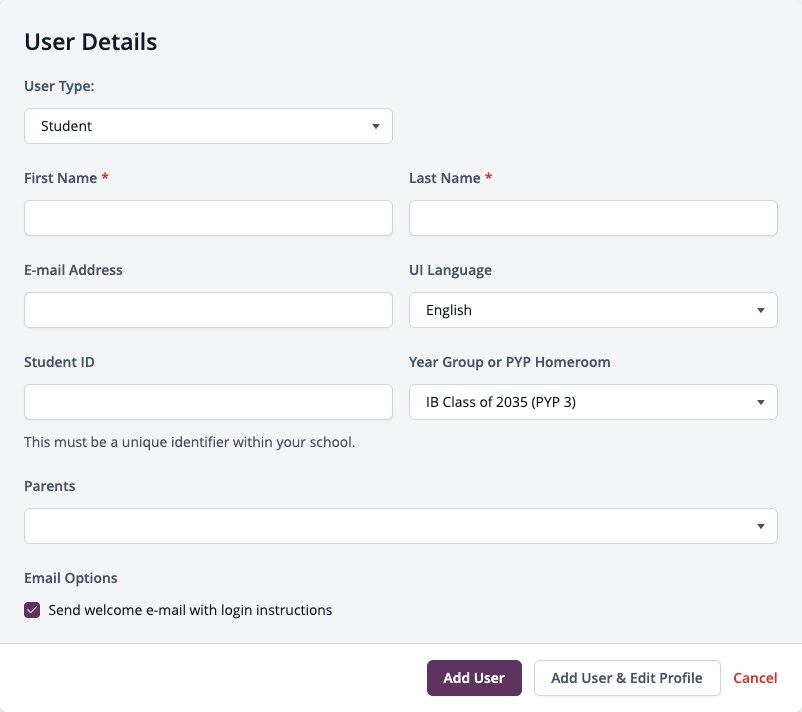The width and height of the screenshot is (802, 712).
Task: Click the arrow icon on User Type select
Action: (376, 126)
